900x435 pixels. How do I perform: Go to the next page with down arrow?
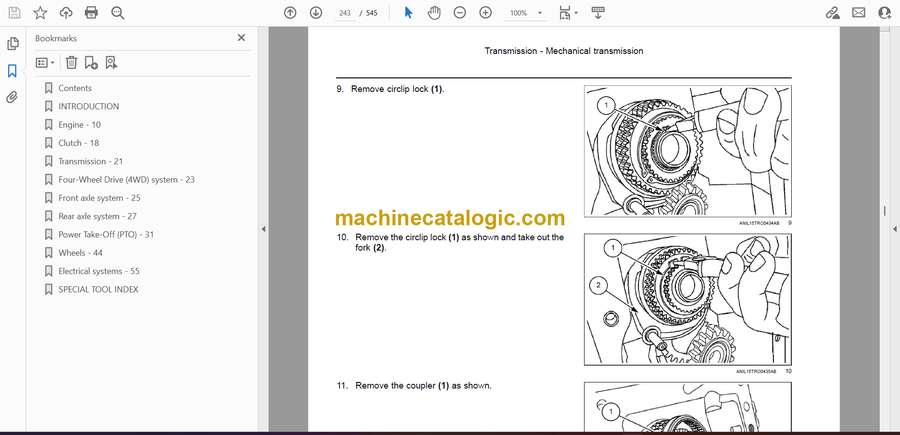tap(316, 13)
